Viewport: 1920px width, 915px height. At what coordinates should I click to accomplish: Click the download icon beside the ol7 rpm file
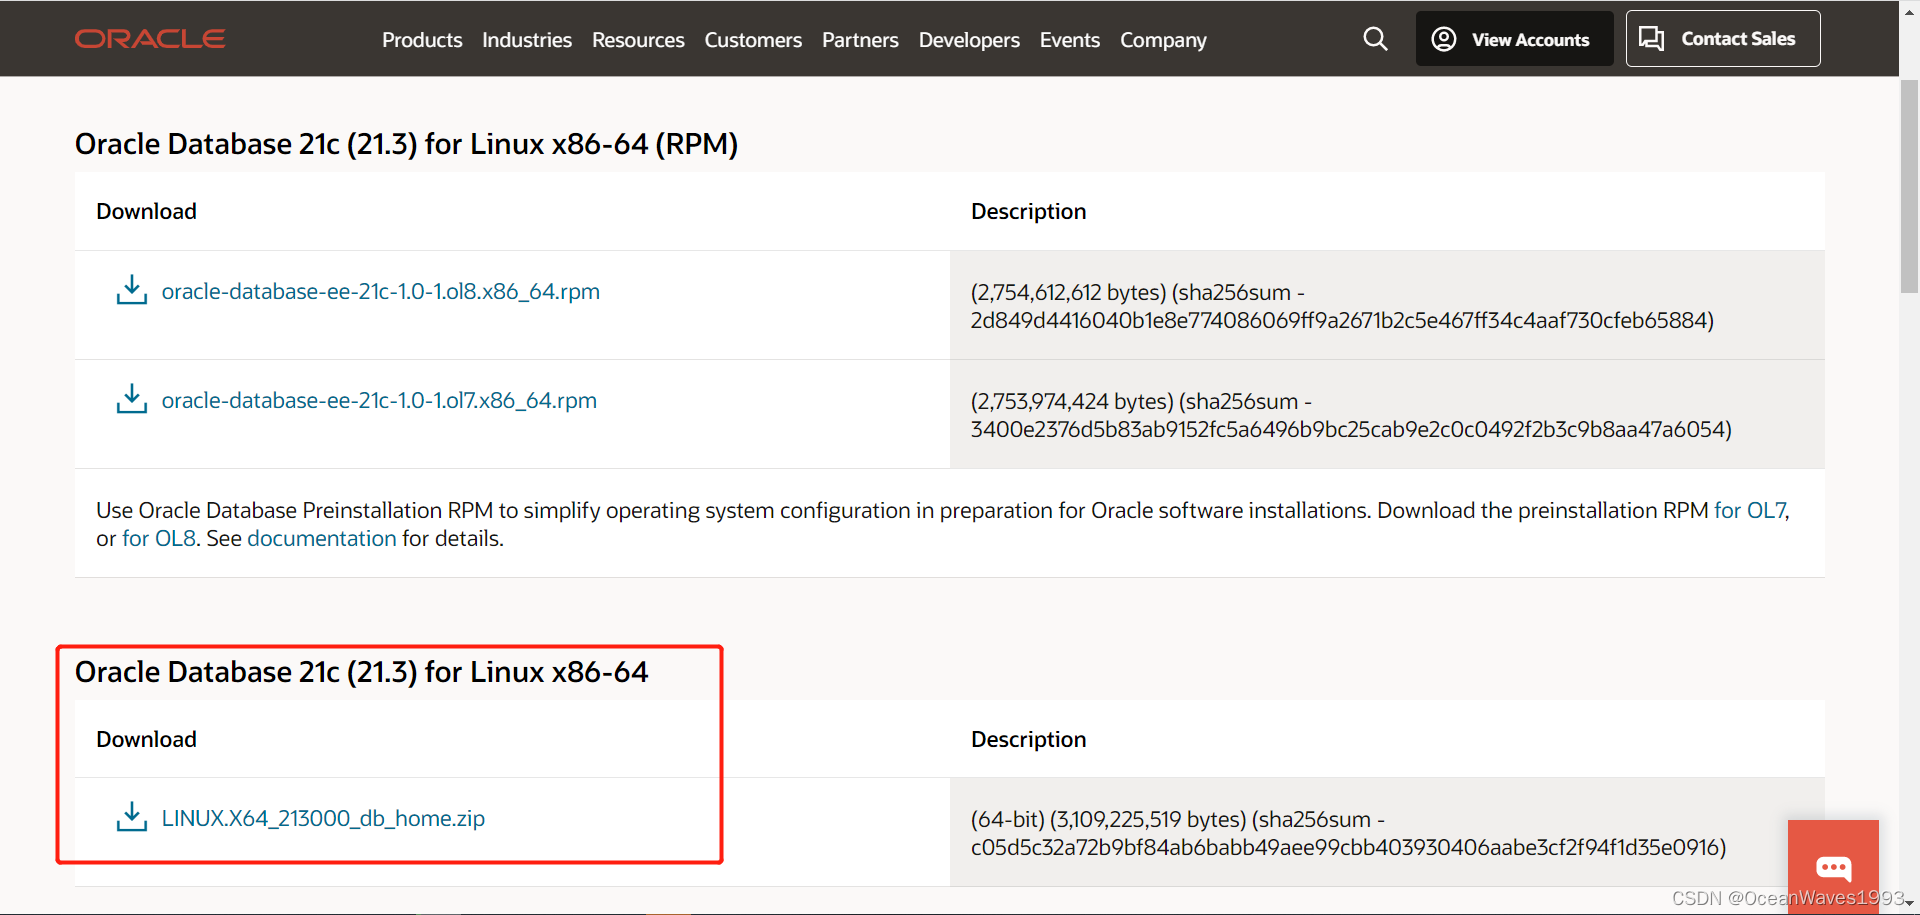click(x=131, y=398)
